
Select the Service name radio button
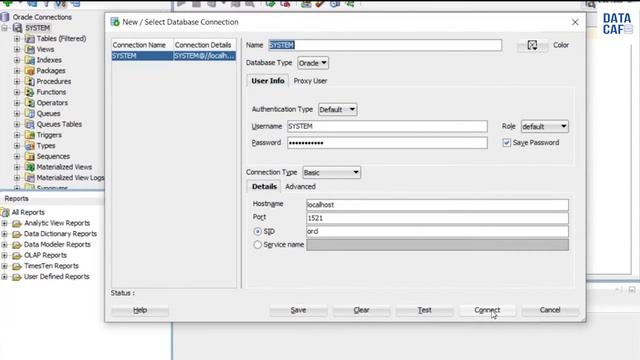coord(258,245)
